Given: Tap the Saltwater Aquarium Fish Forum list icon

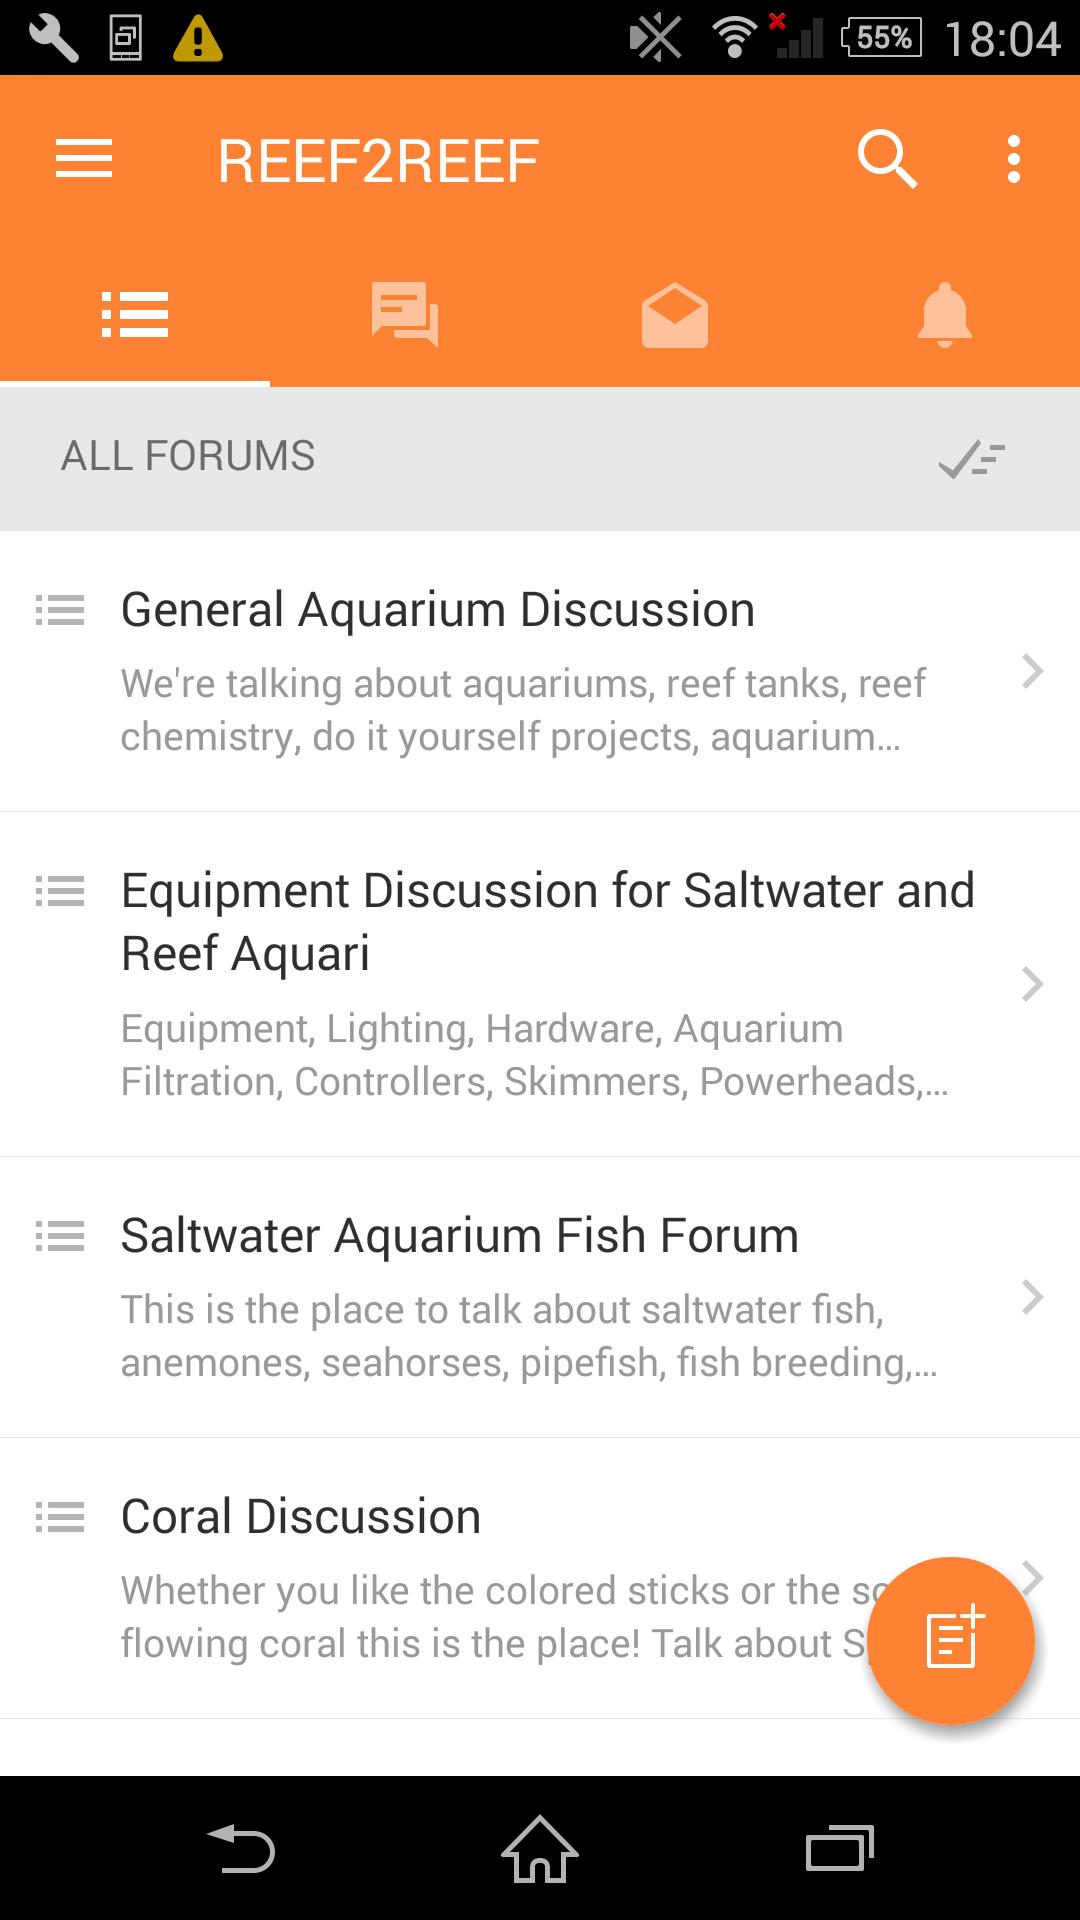Looking at the screenshot, I should tap(60, 1236).
